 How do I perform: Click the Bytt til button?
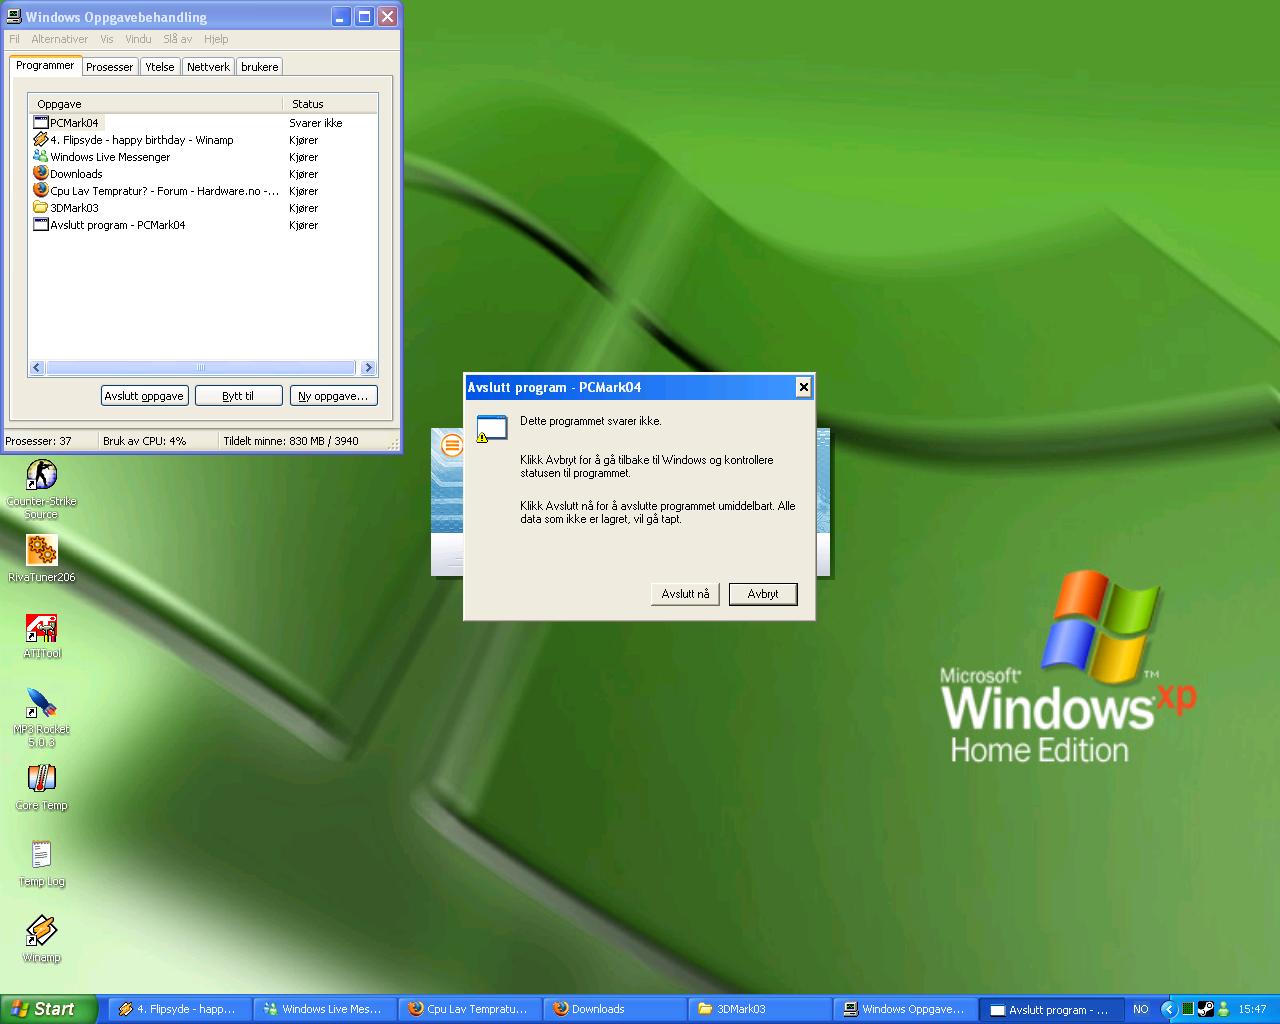(238, 396)
